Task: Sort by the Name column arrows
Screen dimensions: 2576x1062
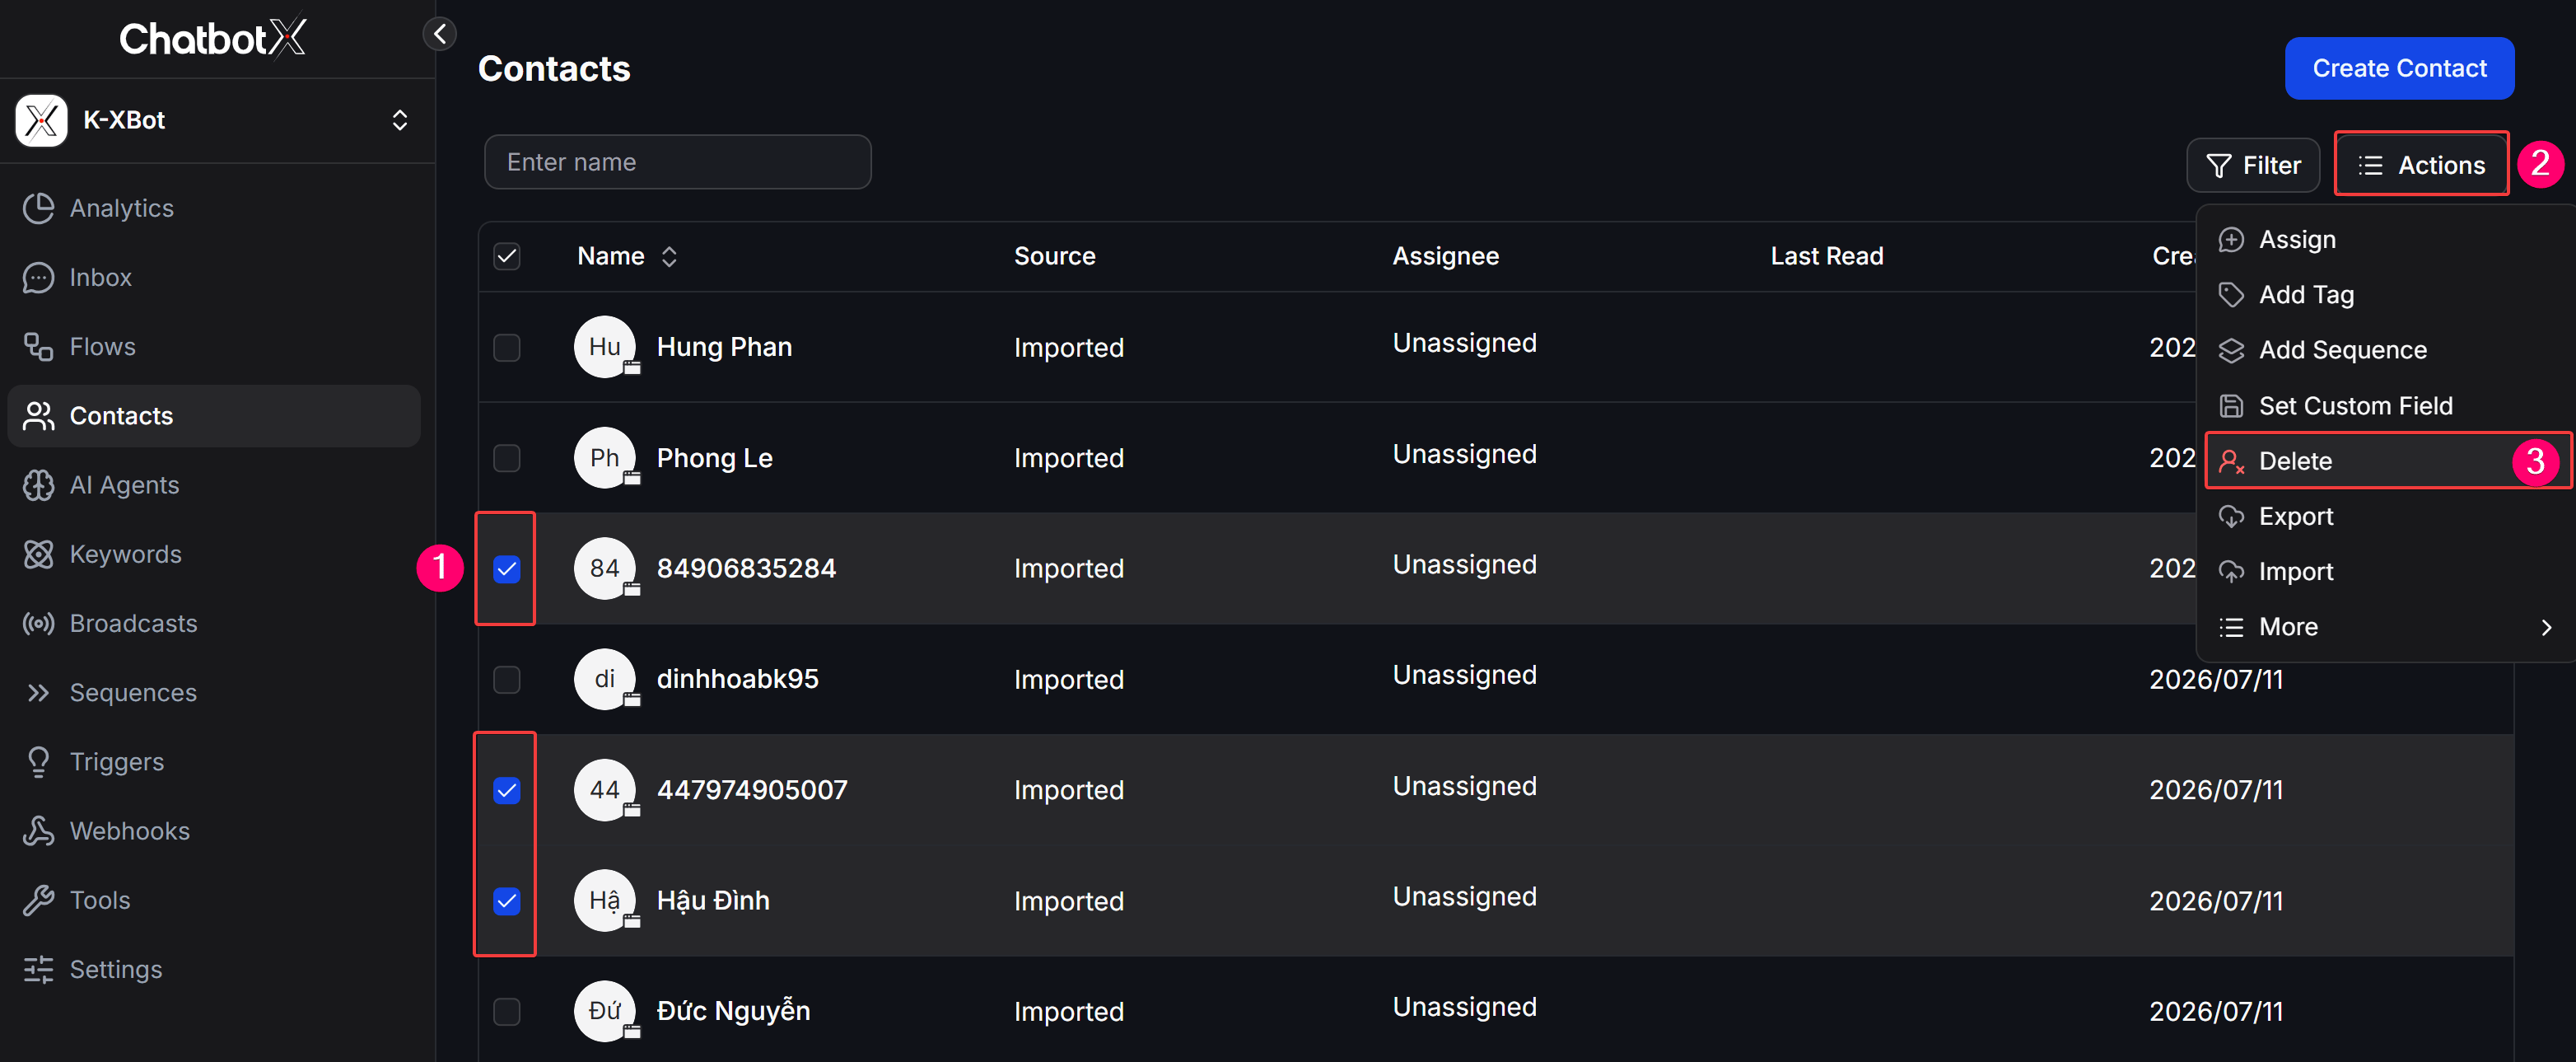Action: (669, 256)
